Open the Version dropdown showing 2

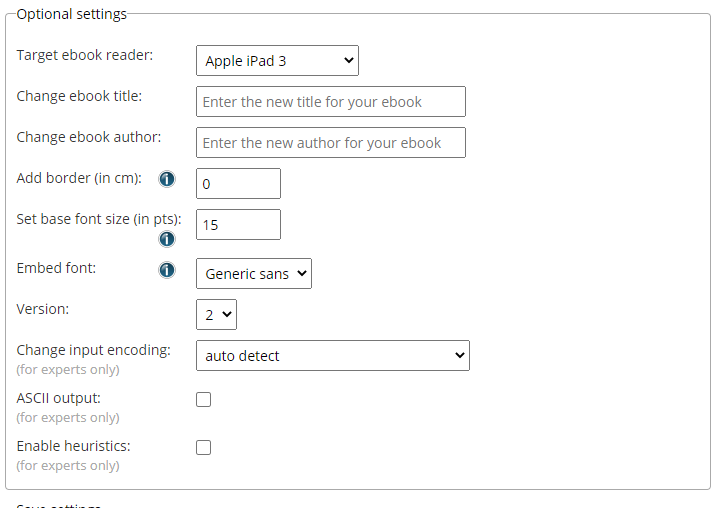[x=216, y=315]
